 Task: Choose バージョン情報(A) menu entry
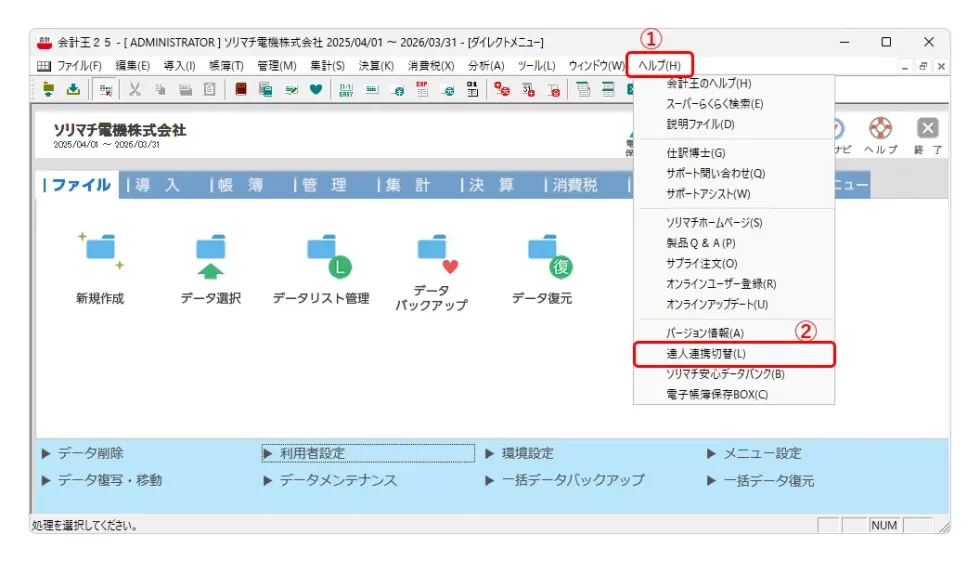(705, 333)
